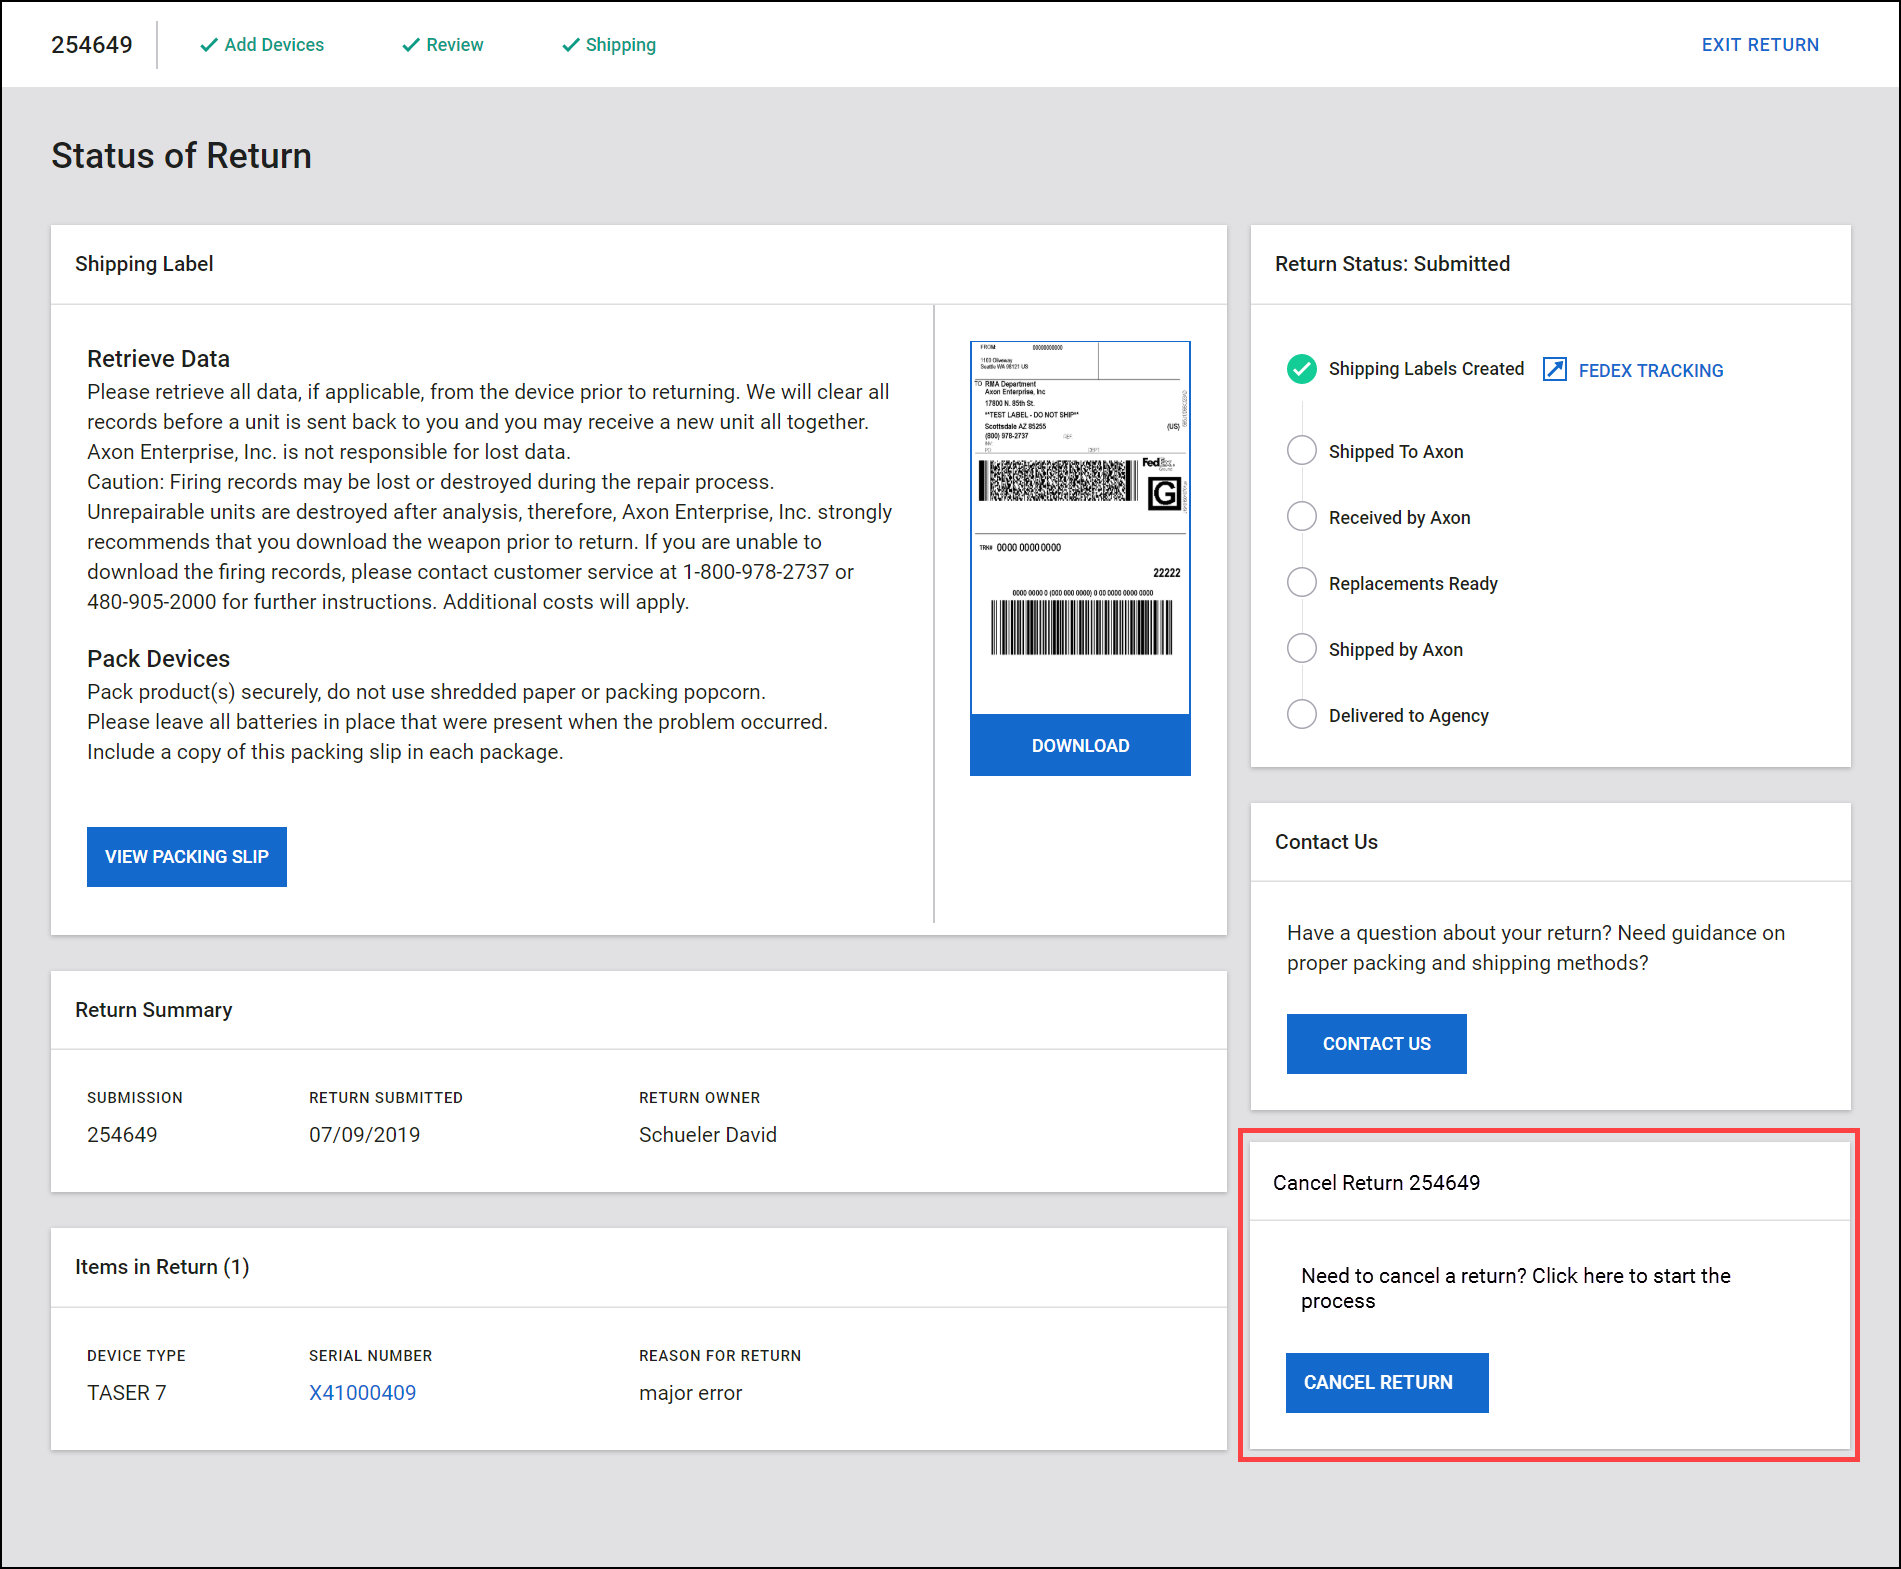This screenshot has width=1901, height=1569.
Task: Click the shipping label preview thumbnail
Action: (1080, 528)
